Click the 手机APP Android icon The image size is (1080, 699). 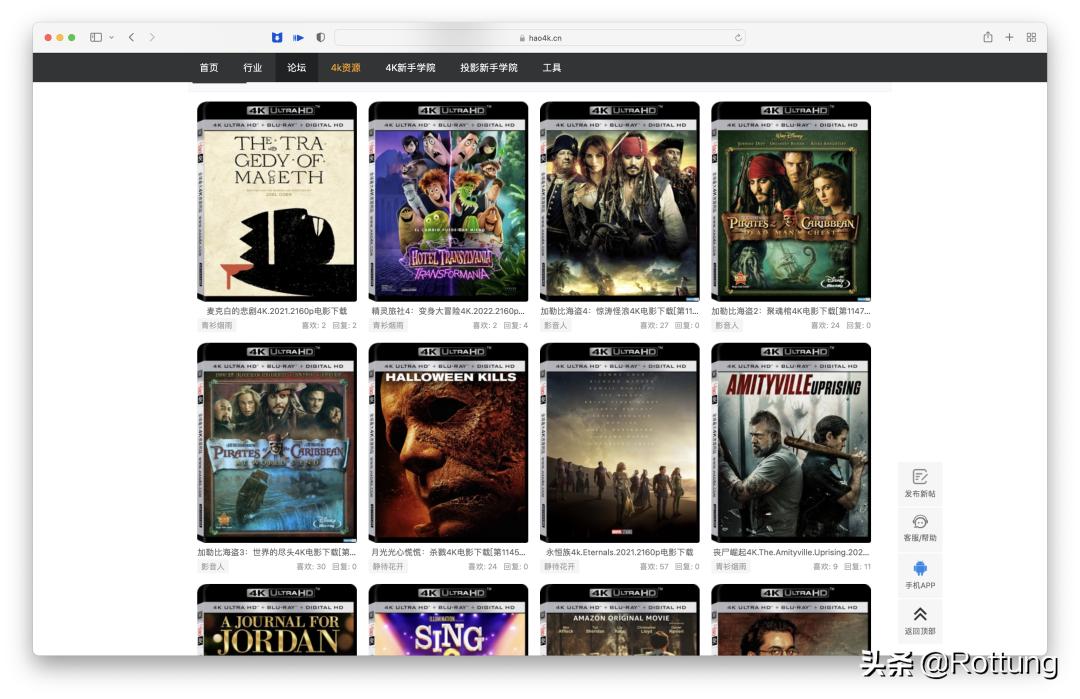pos(920,568)
